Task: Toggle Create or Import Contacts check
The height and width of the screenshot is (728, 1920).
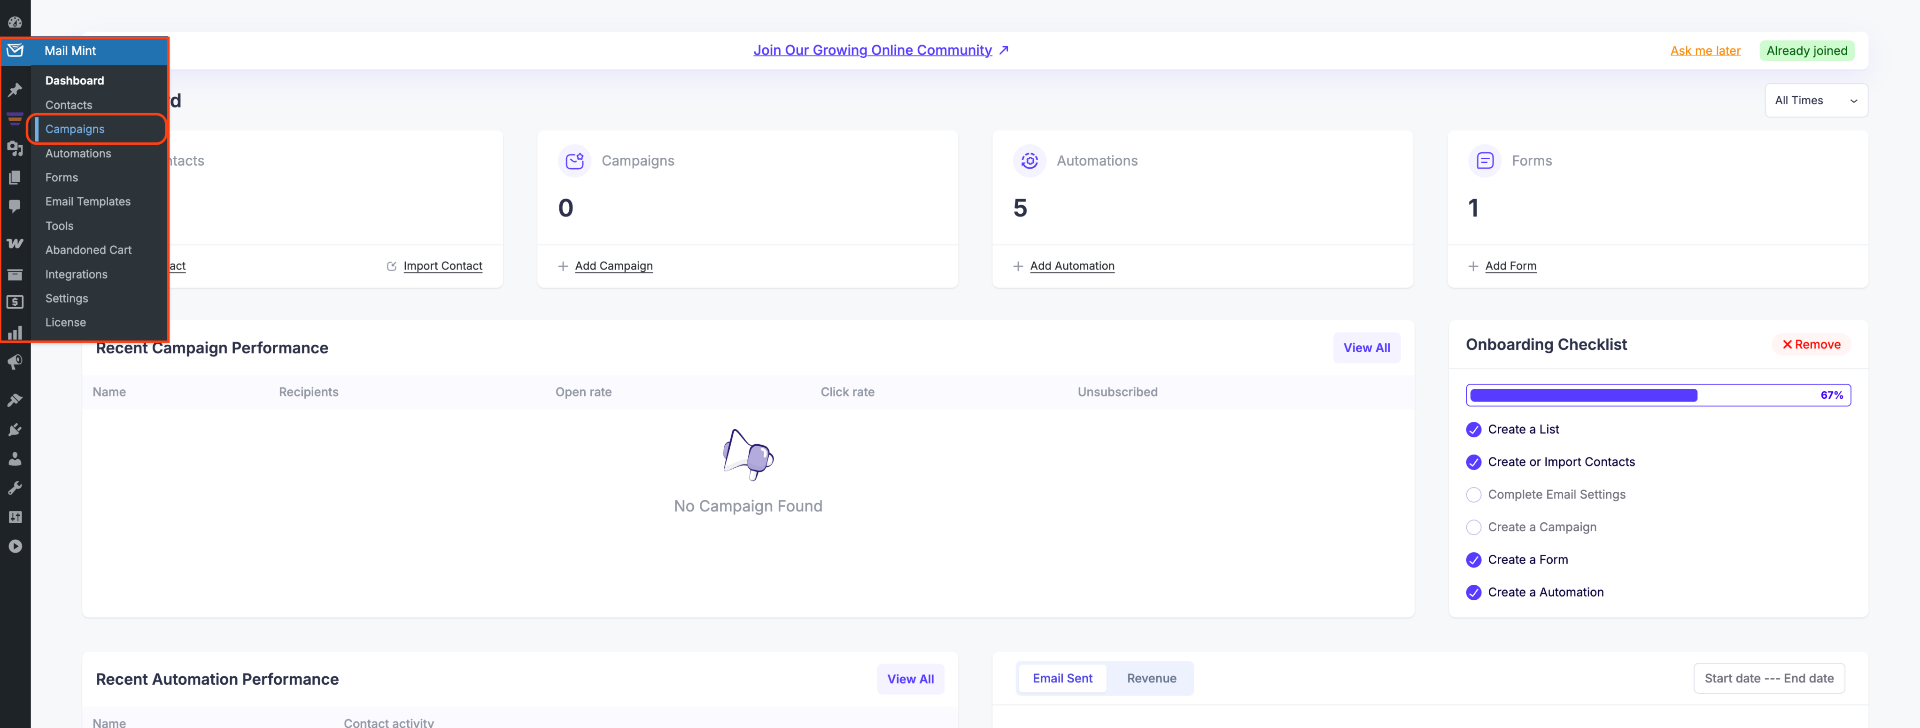Action: [1474, 462]
